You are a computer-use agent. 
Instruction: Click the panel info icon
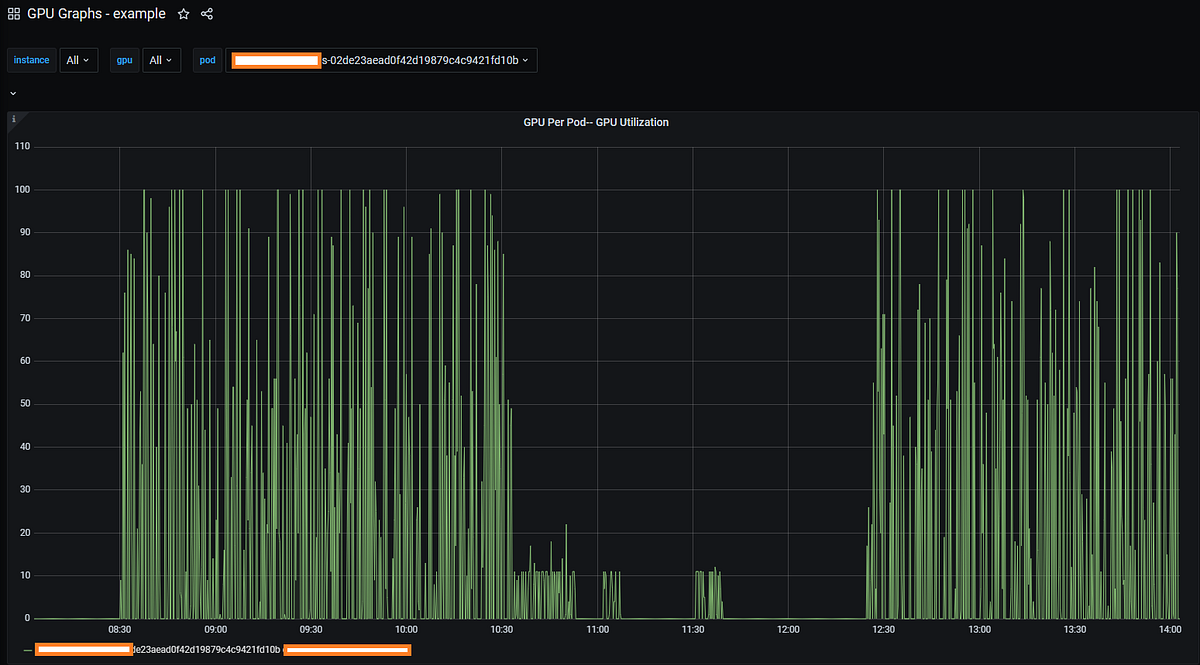13,118
